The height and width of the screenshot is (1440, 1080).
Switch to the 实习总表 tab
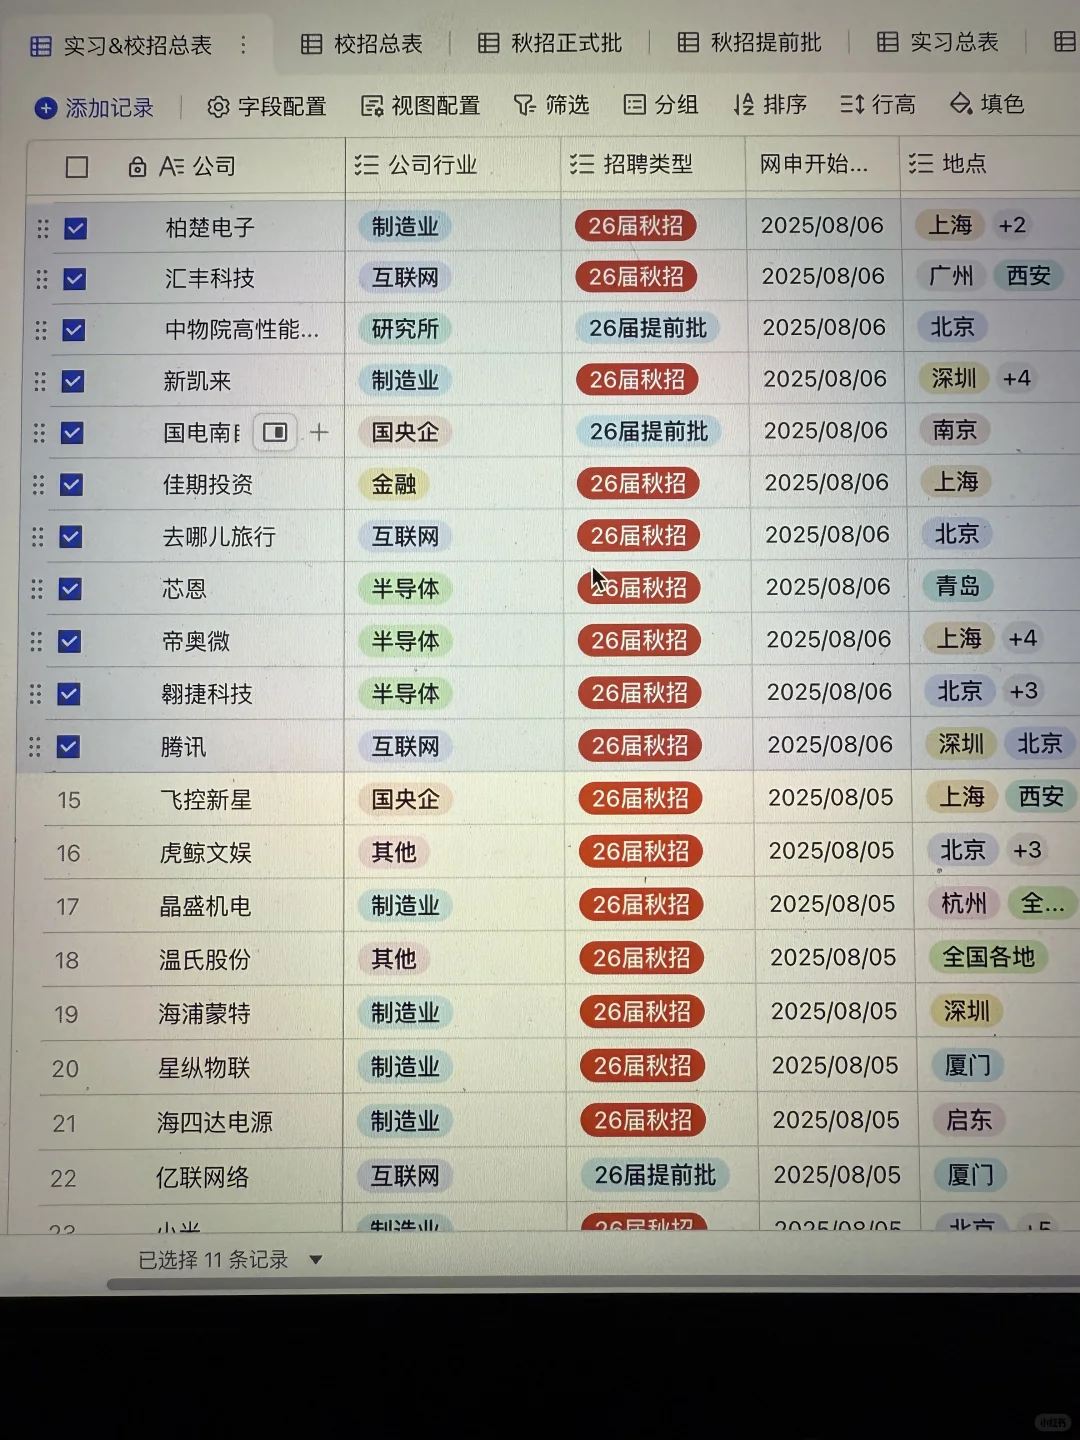pyautogui.click(x=938, y=42)
